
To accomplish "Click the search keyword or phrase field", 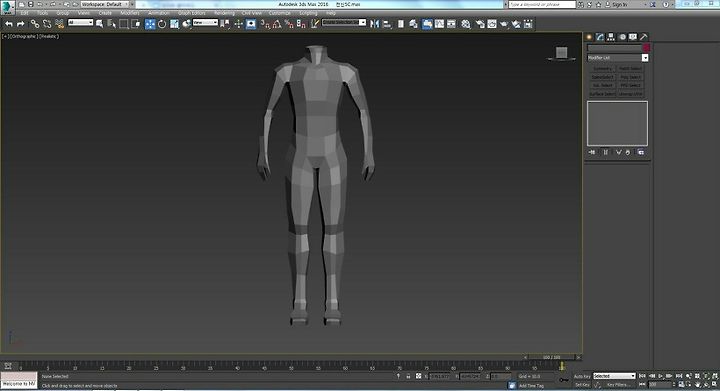I will point(542,4).
